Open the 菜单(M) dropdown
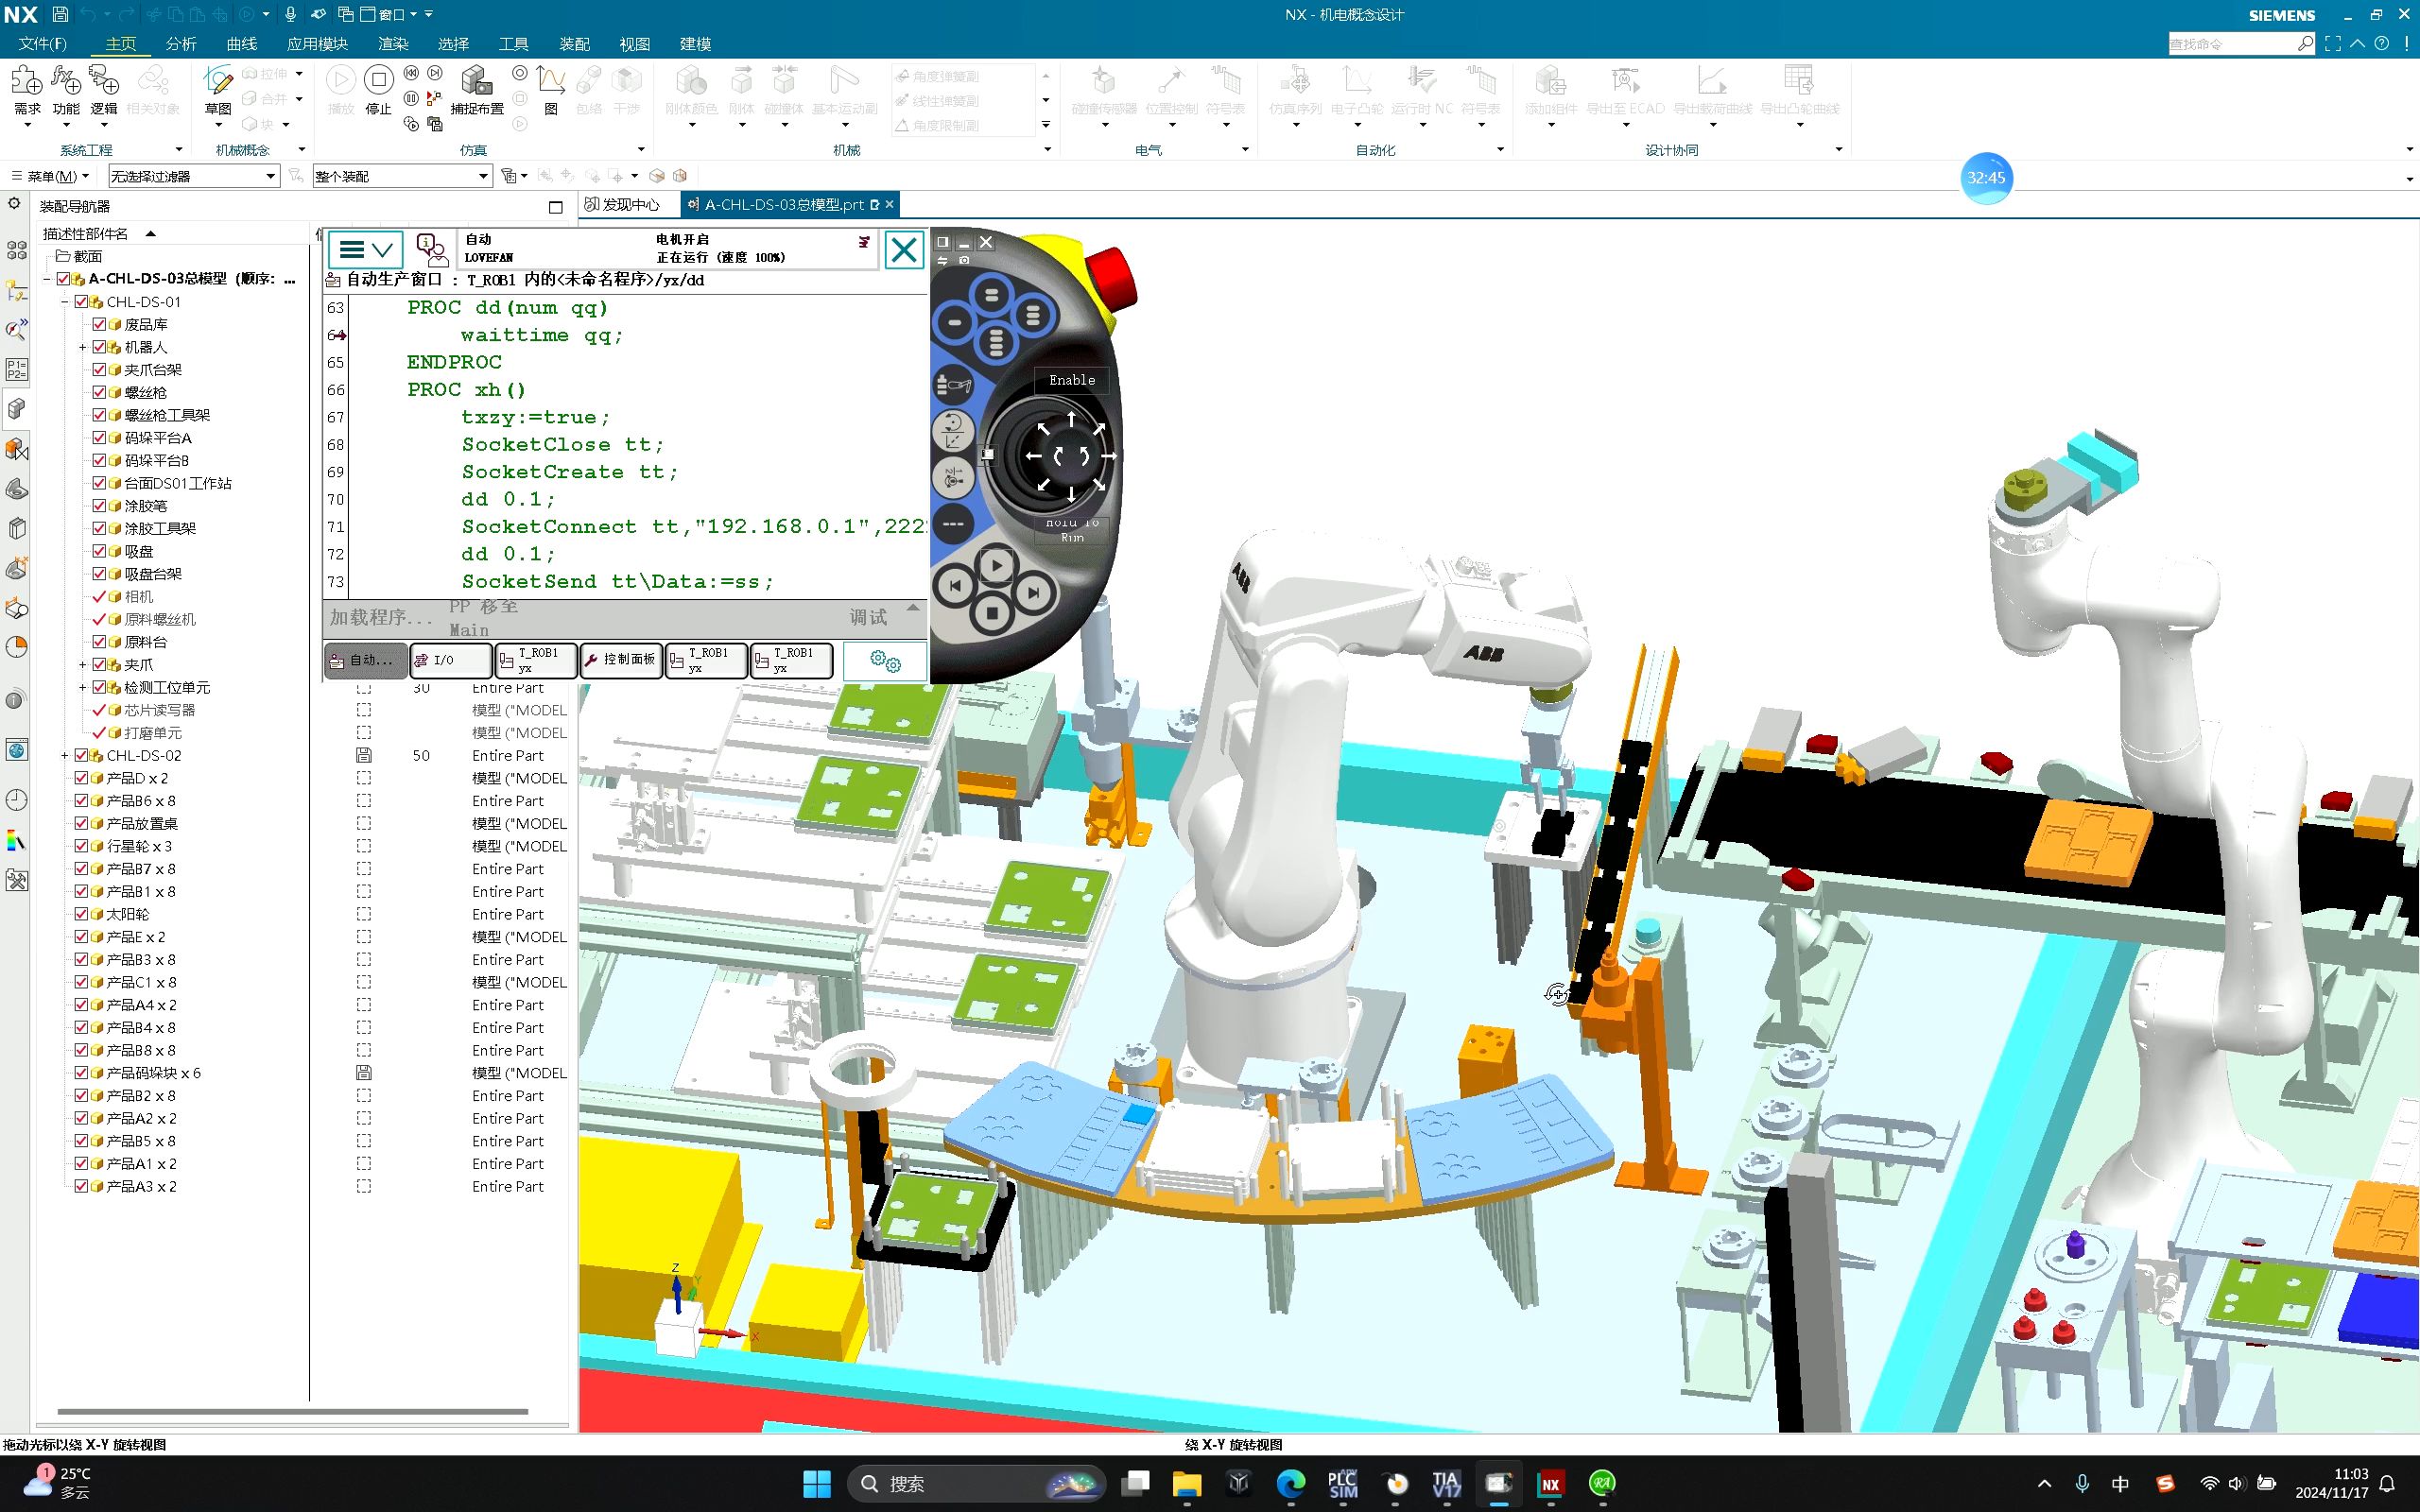Screen dimensions: 2420x1512 coord(50,176)
